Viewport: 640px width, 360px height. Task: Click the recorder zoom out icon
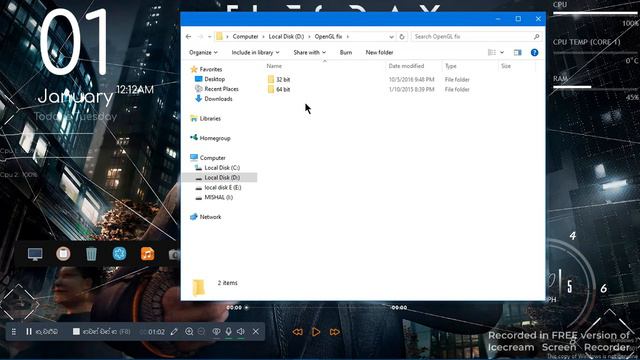tap(201, 331)
